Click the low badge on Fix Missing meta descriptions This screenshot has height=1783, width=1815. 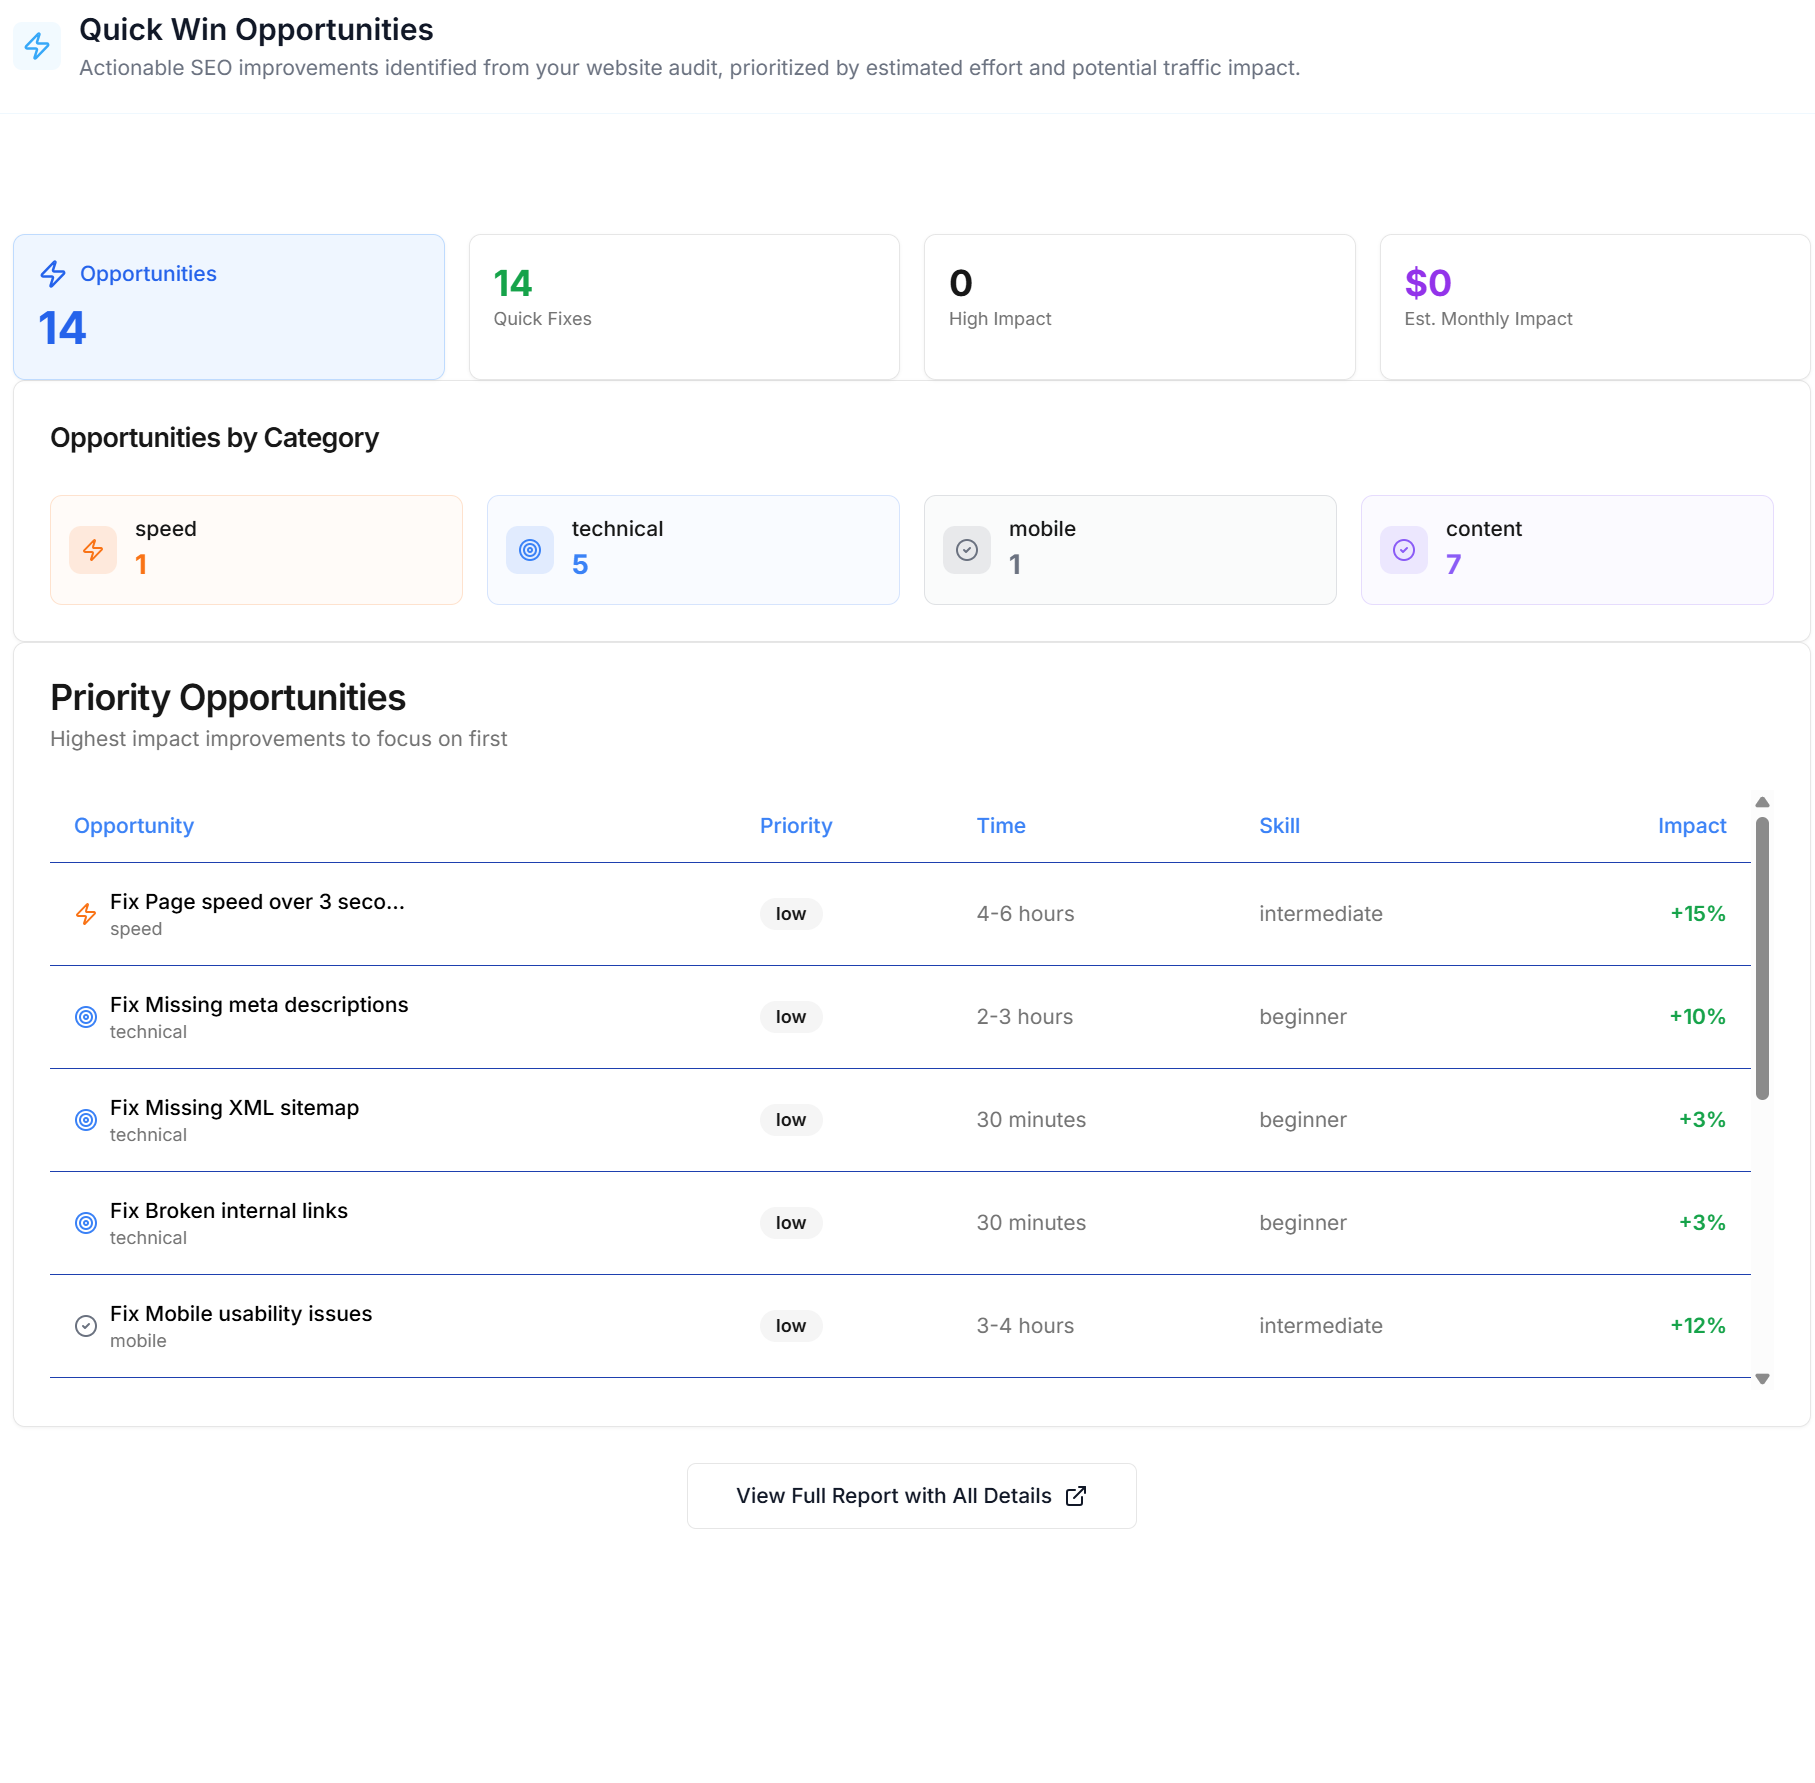pos(790,1016)
